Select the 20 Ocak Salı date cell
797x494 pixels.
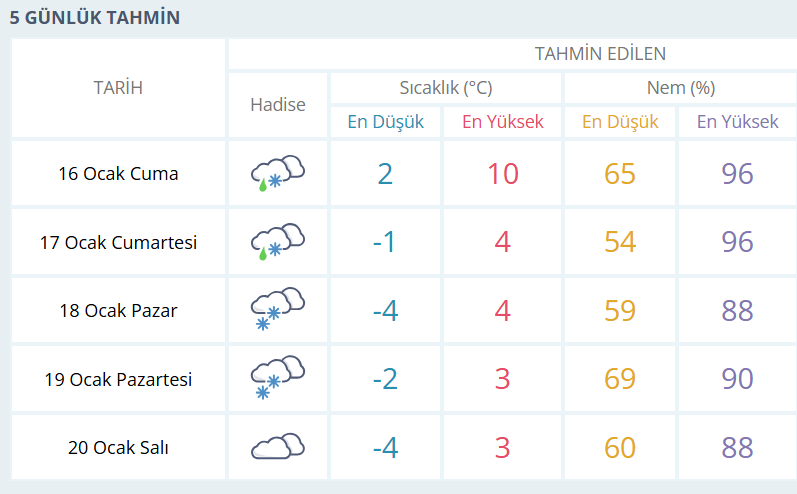pos(118,447)
